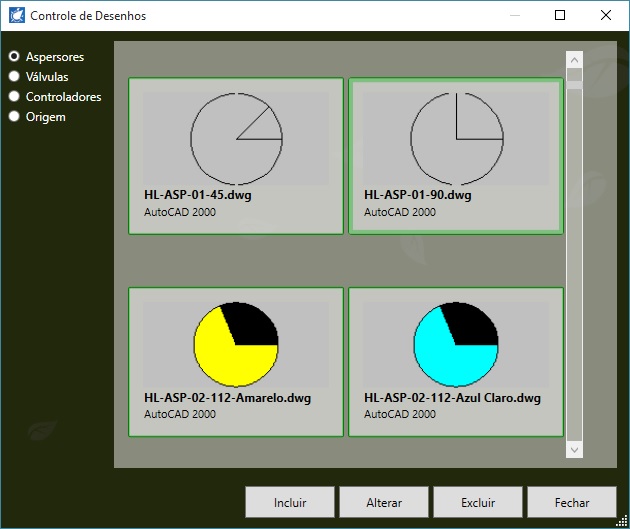Select the Origem radio button
Viewport: 630px width, 529px height.
[14, 117]
